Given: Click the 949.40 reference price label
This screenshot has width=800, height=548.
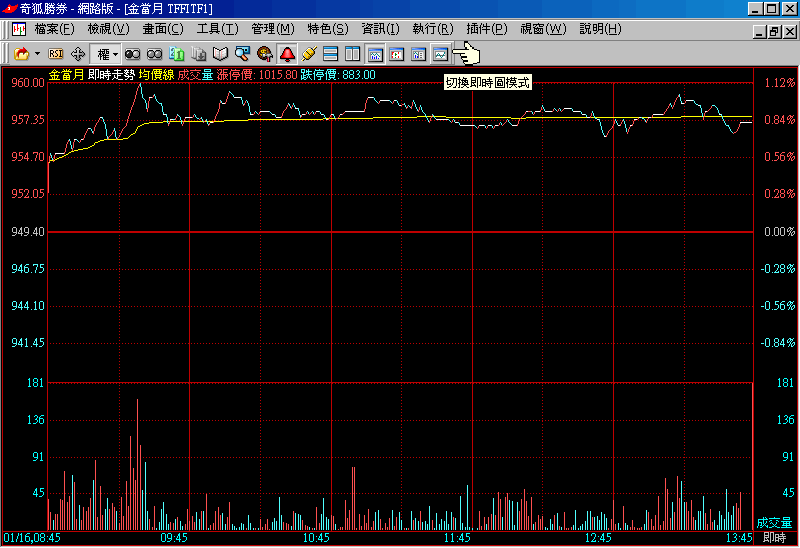Looking at the screenshot, I should (28, 232).
